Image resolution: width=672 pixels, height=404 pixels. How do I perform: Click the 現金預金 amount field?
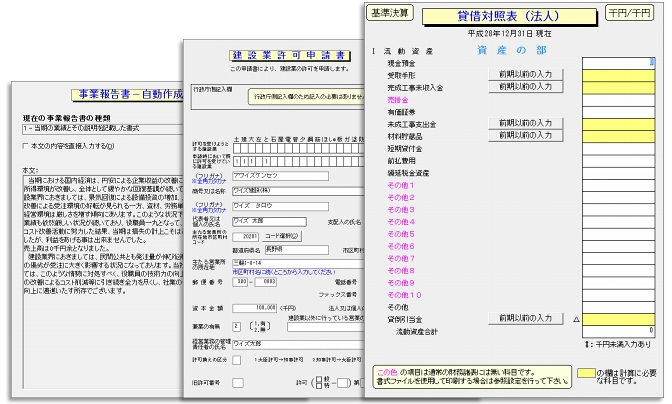click(x=618, y=63)
